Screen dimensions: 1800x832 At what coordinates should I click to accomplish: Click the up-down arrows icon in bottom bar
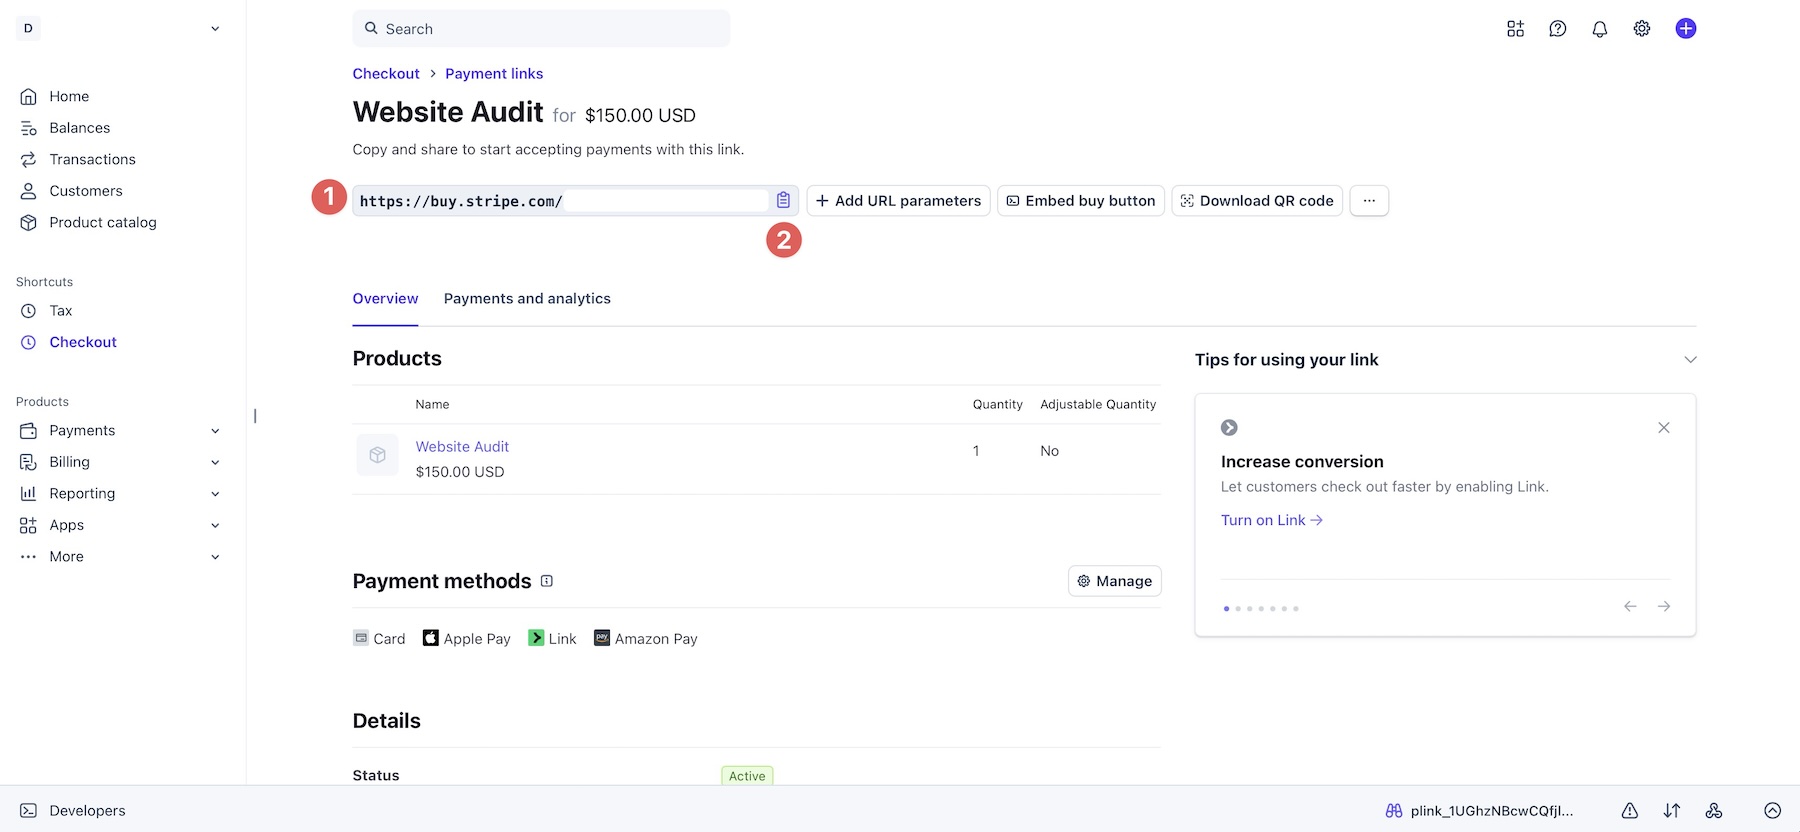coord(1672,811)
